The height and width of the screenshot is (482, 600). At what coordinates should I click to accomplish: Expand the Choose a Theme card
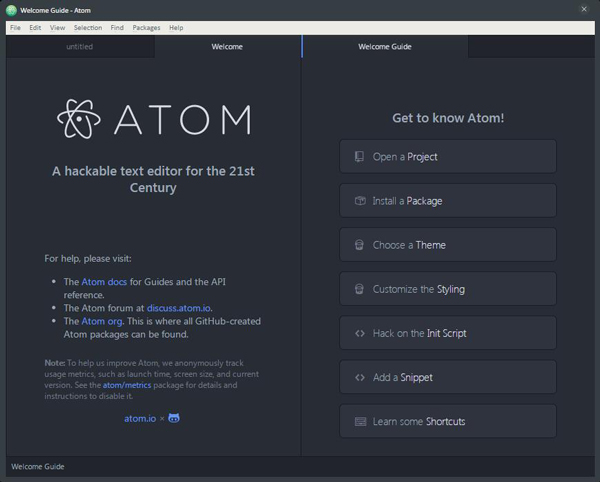tap(448, 245)
